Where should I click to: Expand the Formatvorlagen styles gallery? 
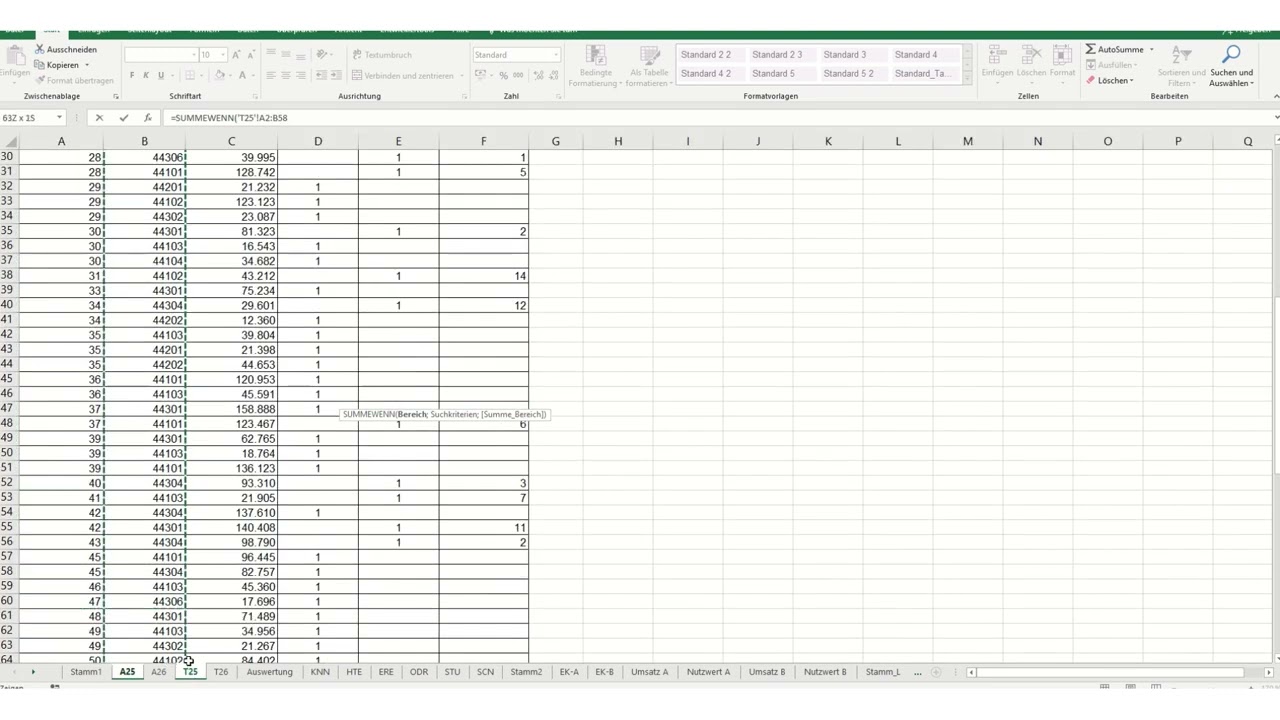pyautogui.click(x=966, y=78)
